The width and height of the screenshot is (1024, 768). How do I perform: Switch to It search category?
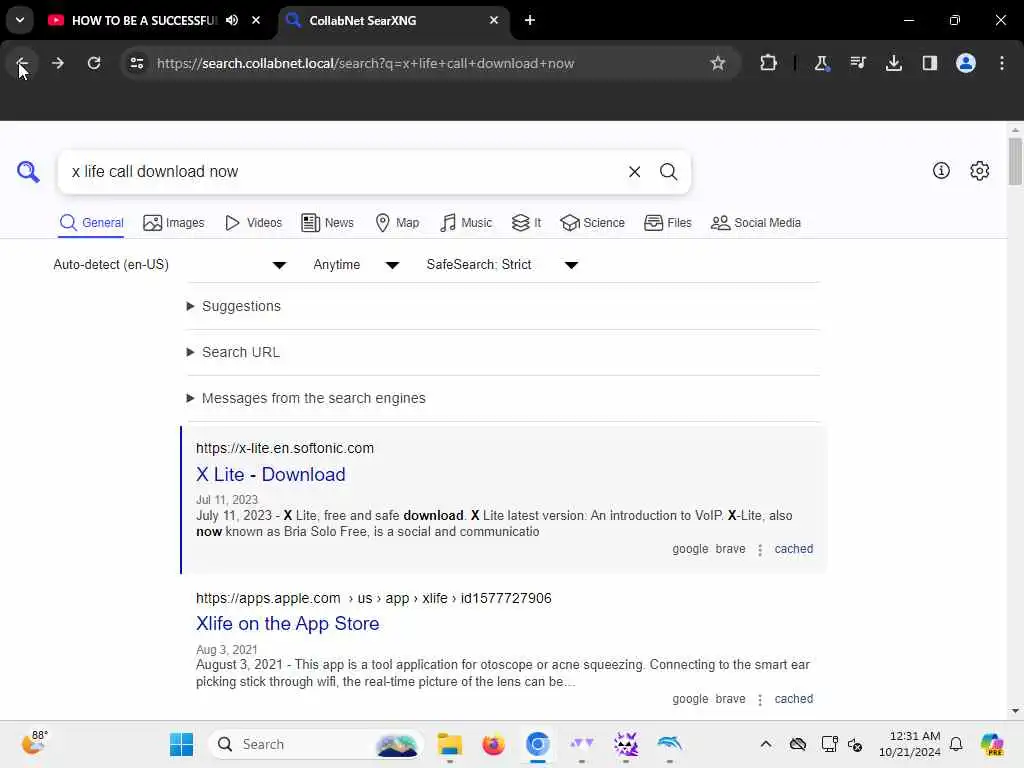[x=526, y=223]
